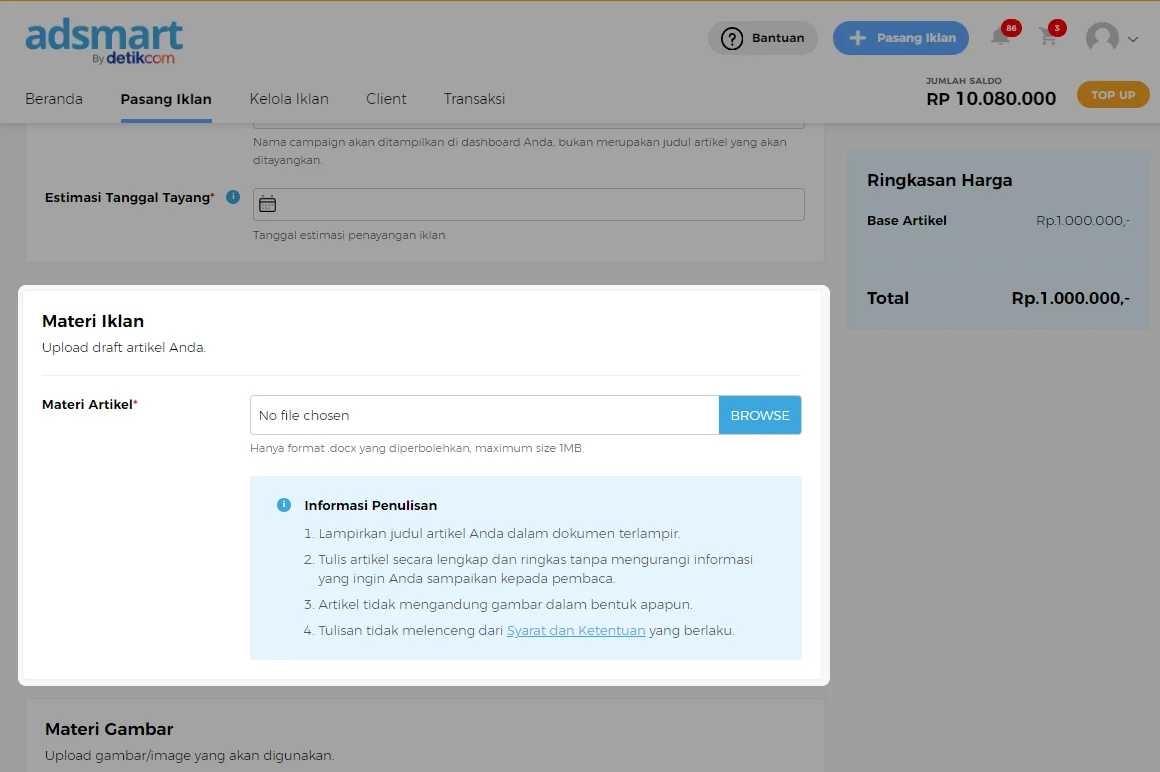Navigate to the Transaksi tab
This screenshot has width=1160, height=772.
point(474,99)
